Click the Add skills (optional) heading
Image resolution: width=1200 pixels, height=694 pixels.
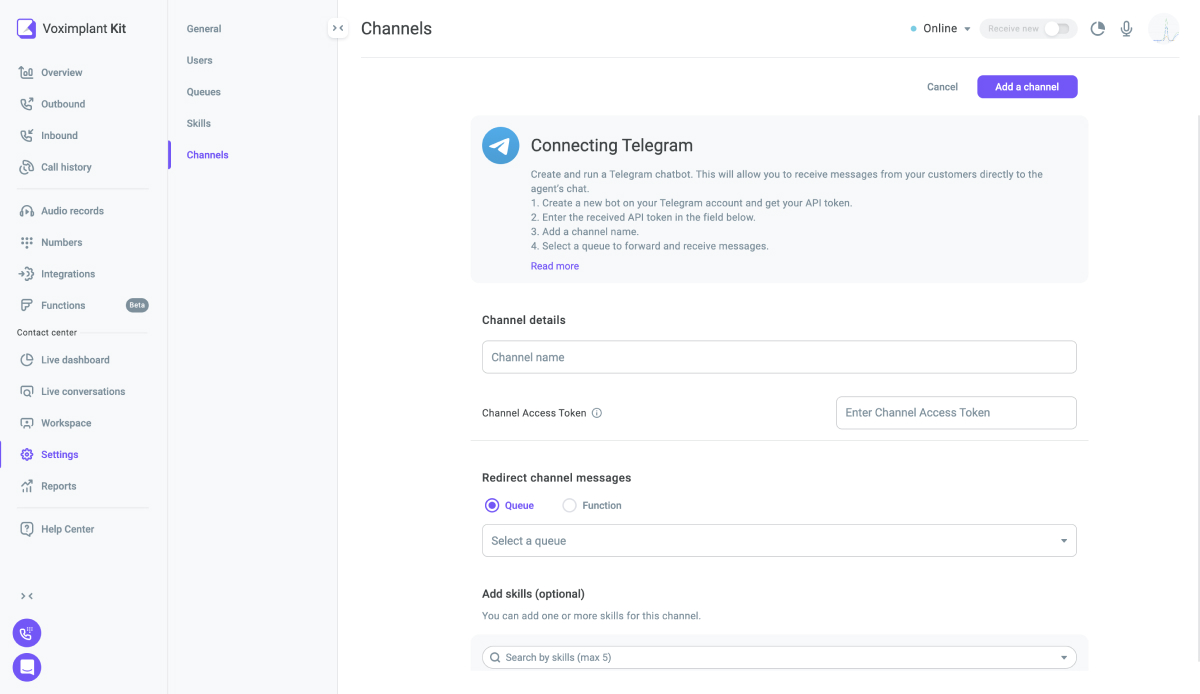(x=533, y=594)
